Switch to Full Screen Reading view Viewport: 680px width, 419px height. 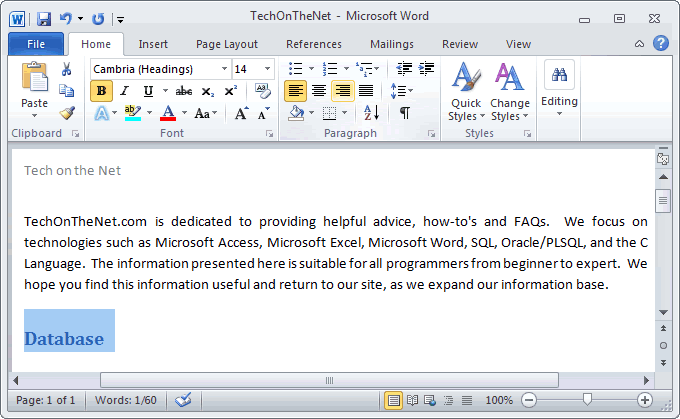click(x=412, y=400)
